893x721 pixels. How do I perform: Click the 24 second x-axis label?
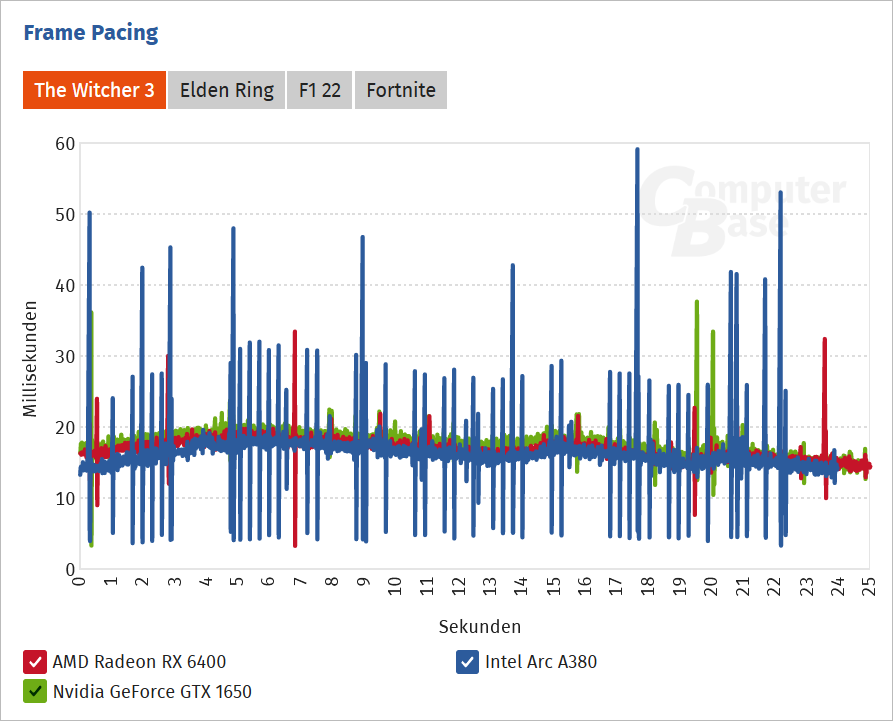point(837,586)
